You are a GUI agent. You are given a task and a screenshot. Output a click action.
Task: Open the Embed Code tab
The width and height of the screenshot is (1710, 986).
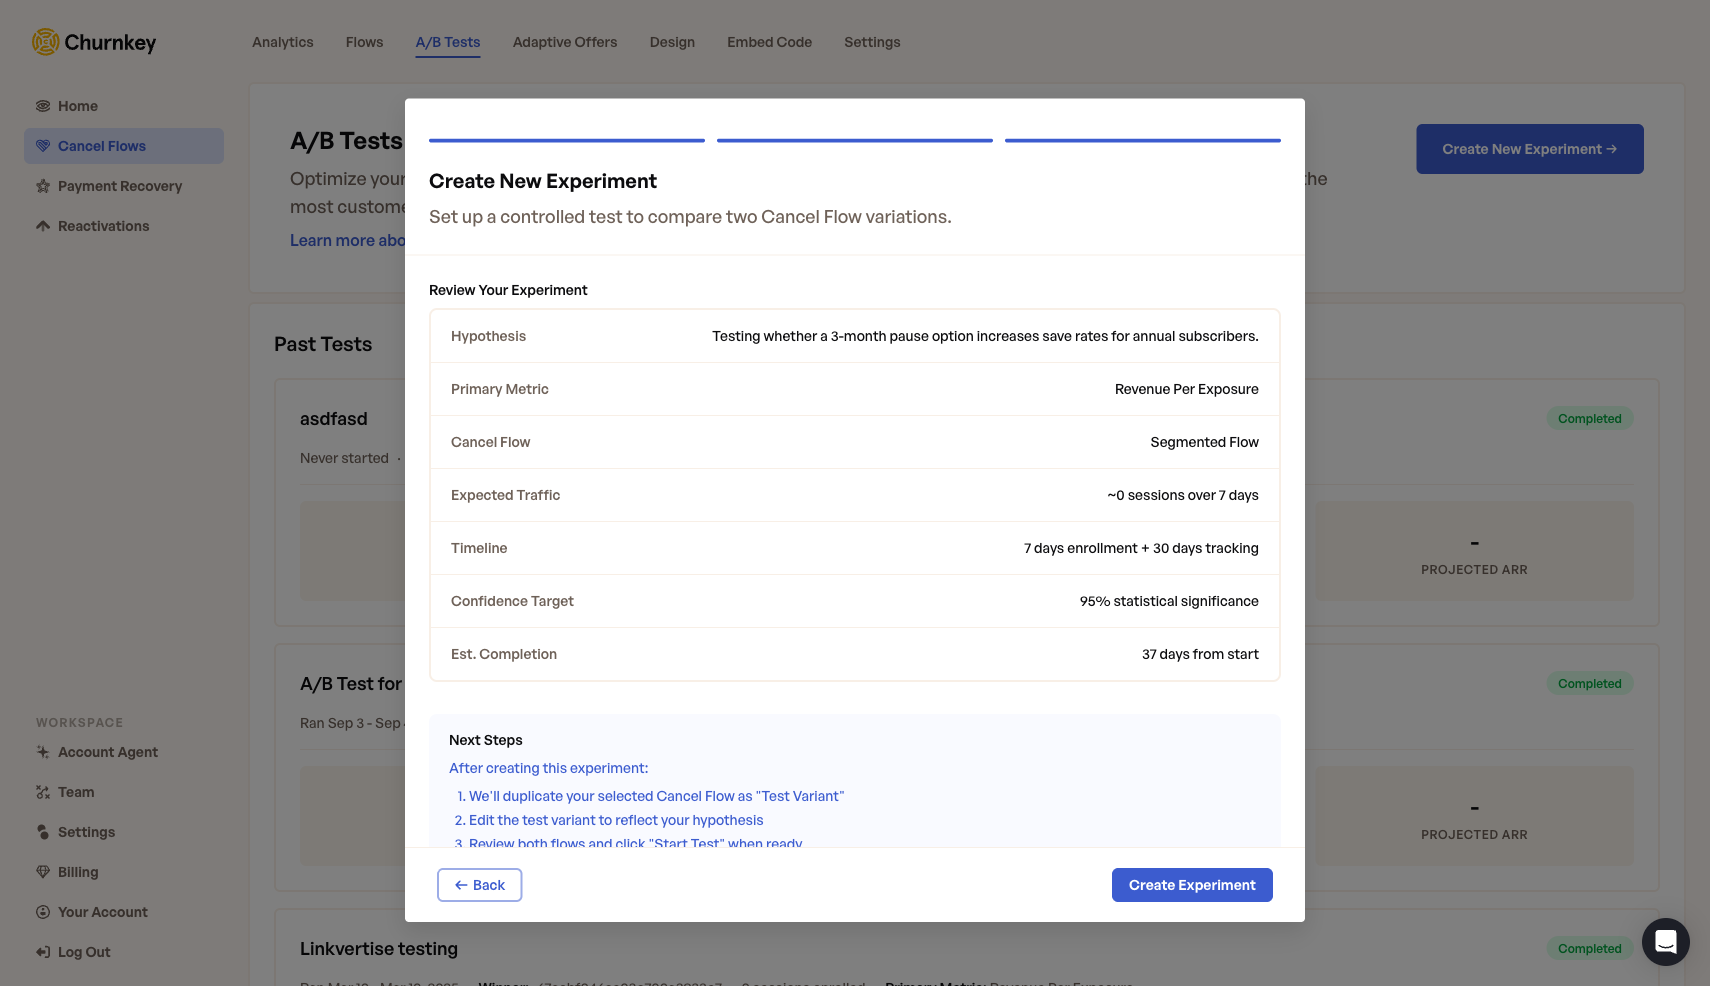769,42
